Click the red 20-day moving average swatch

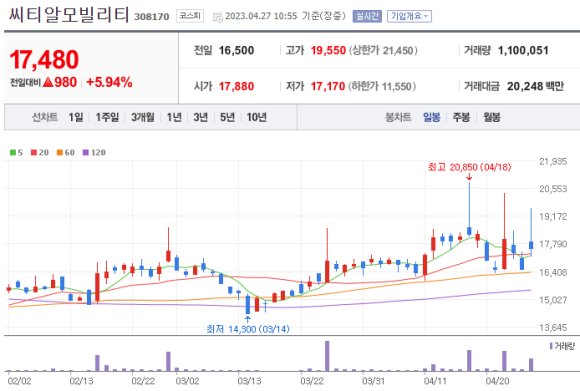34,152
